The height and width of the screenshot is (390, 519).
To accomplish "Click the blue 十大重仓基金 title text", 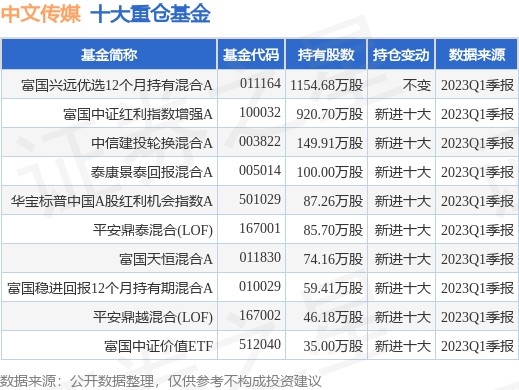I will tap(150, 14).
